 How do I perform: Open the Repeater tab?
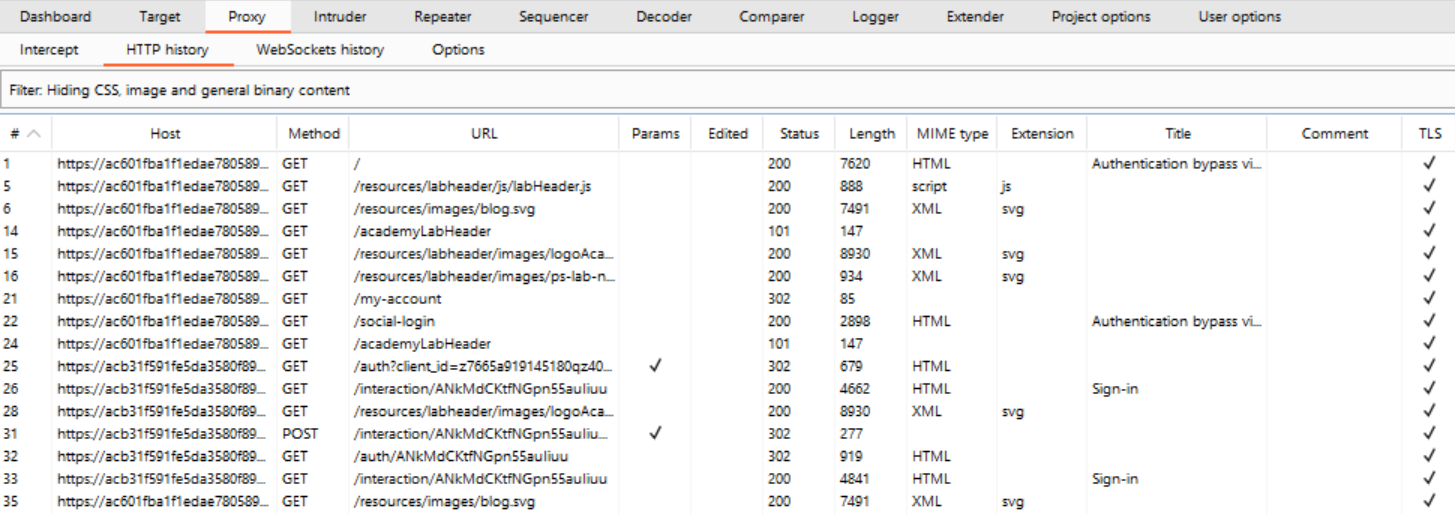click(x=443, y=17)
